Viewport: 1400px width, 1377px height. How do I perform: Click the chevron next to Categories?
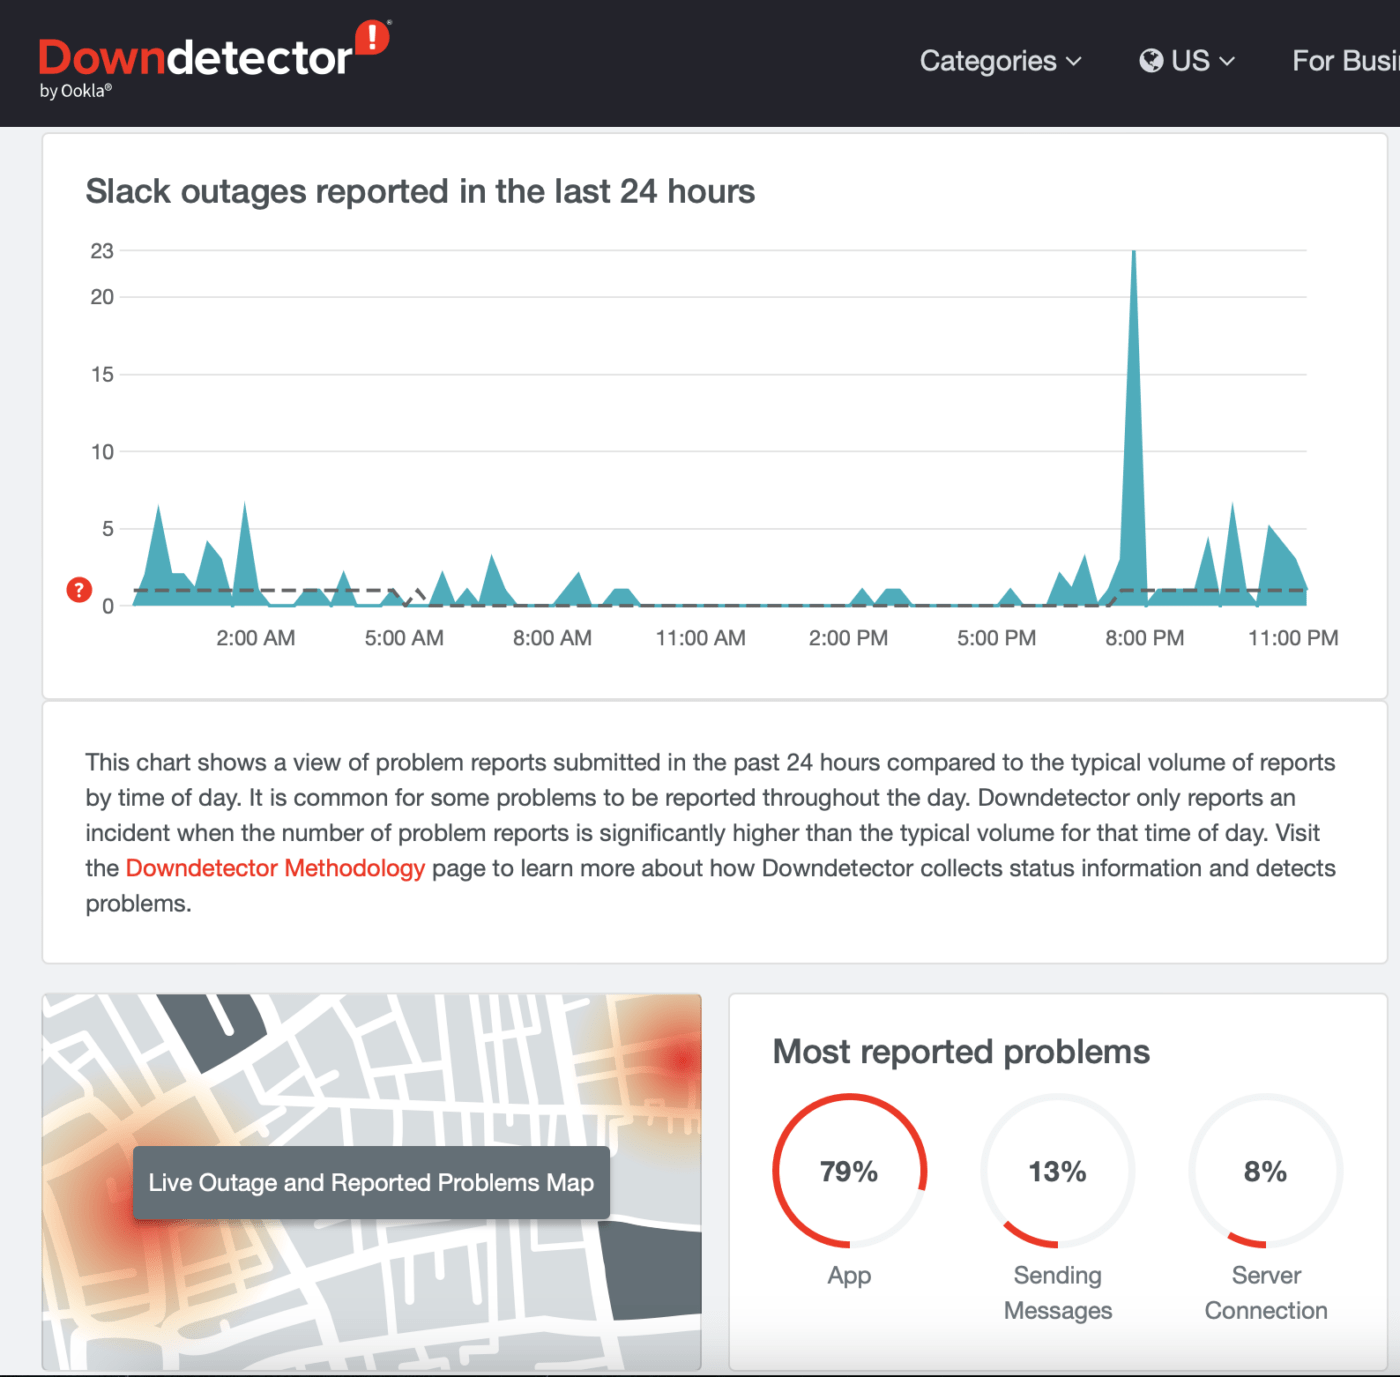[x=1074, y=62]
